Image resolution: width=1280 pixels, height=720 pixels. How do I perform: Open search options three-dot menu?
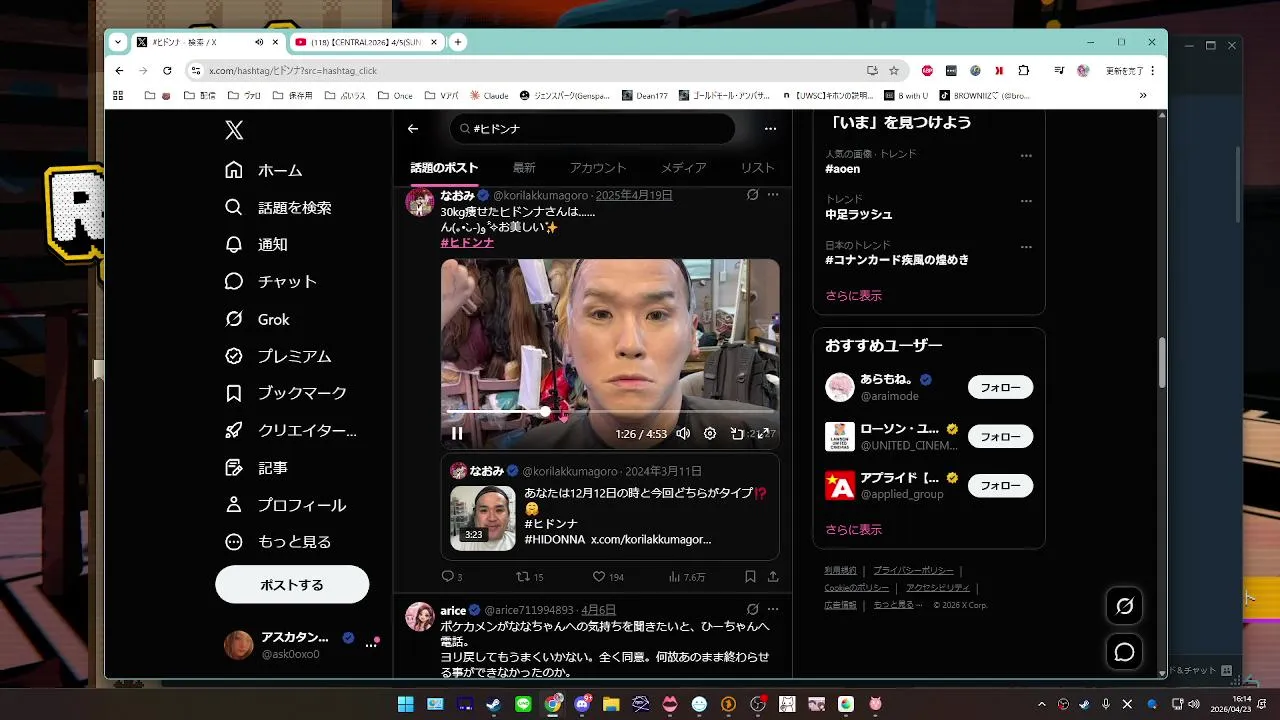(770, 128)
